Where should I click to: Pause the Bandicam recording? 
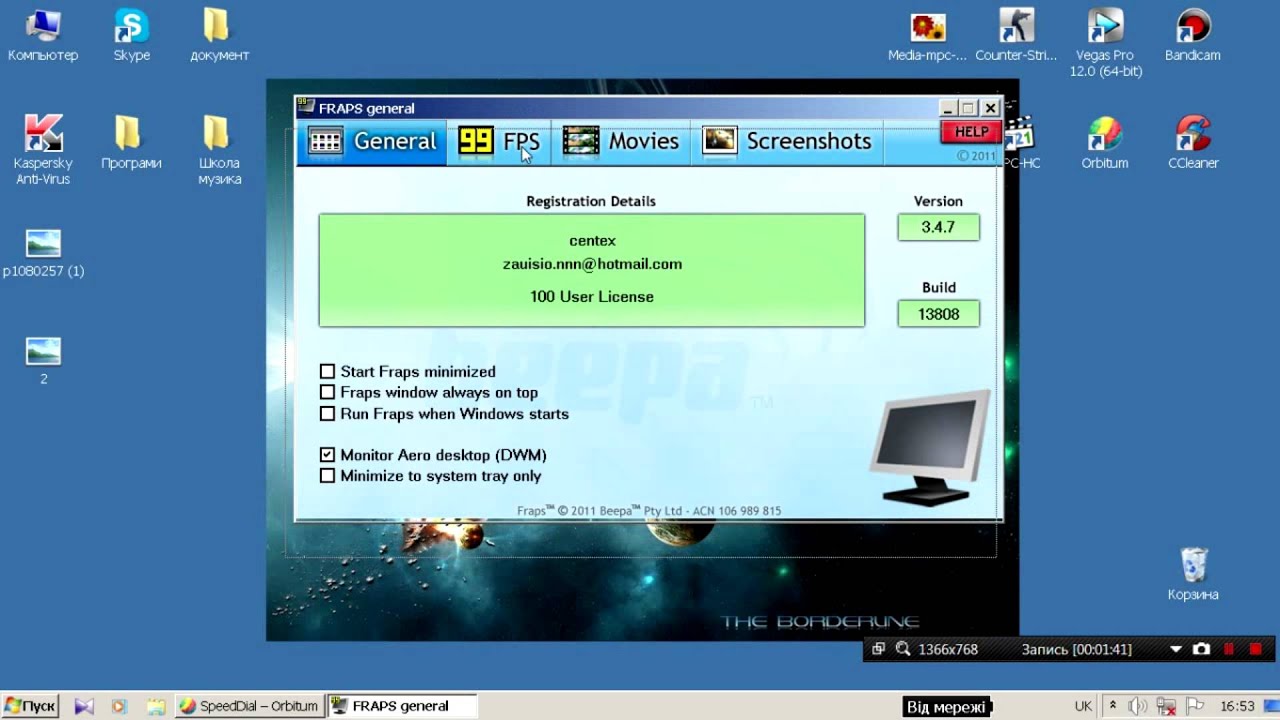coord(1229,649)
